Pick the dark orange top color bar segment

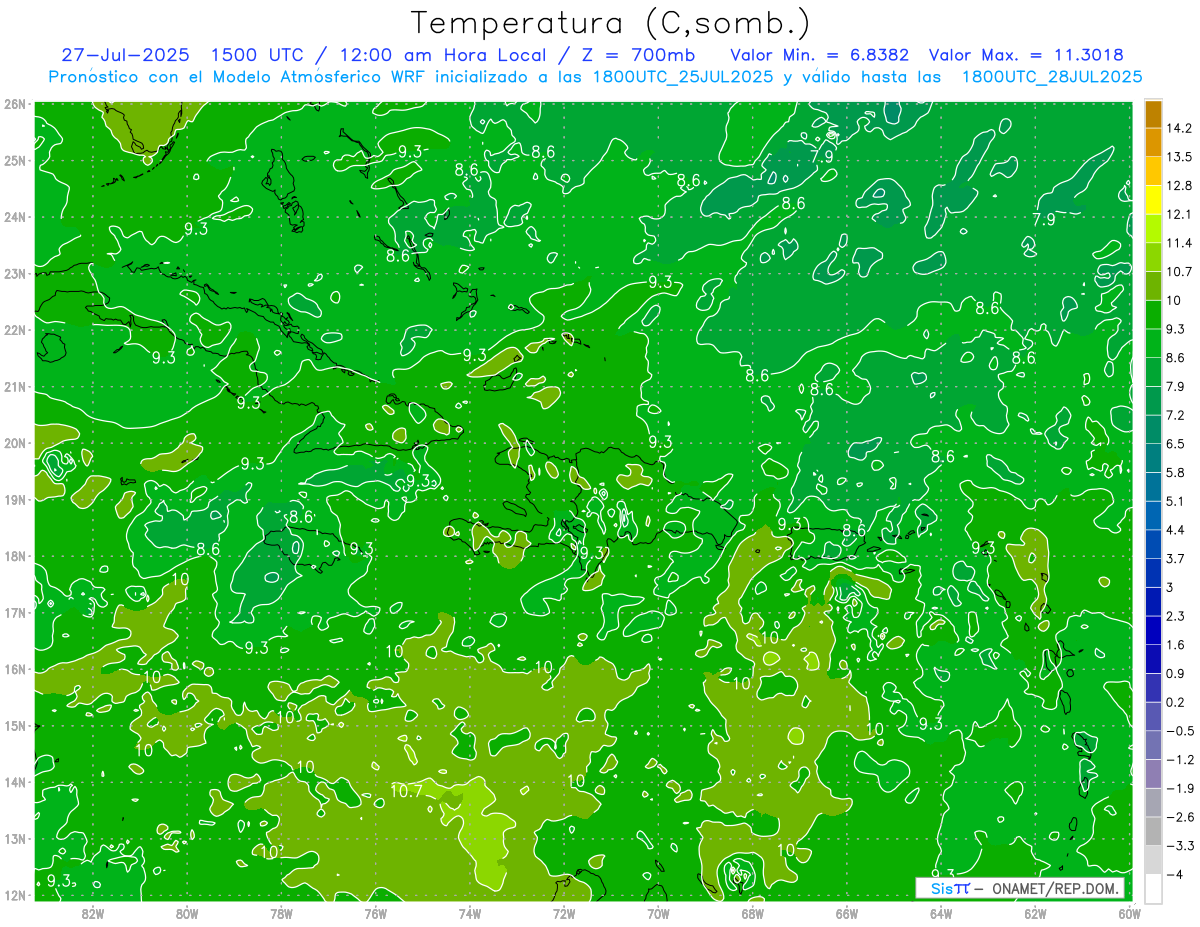click(1153, 114)
